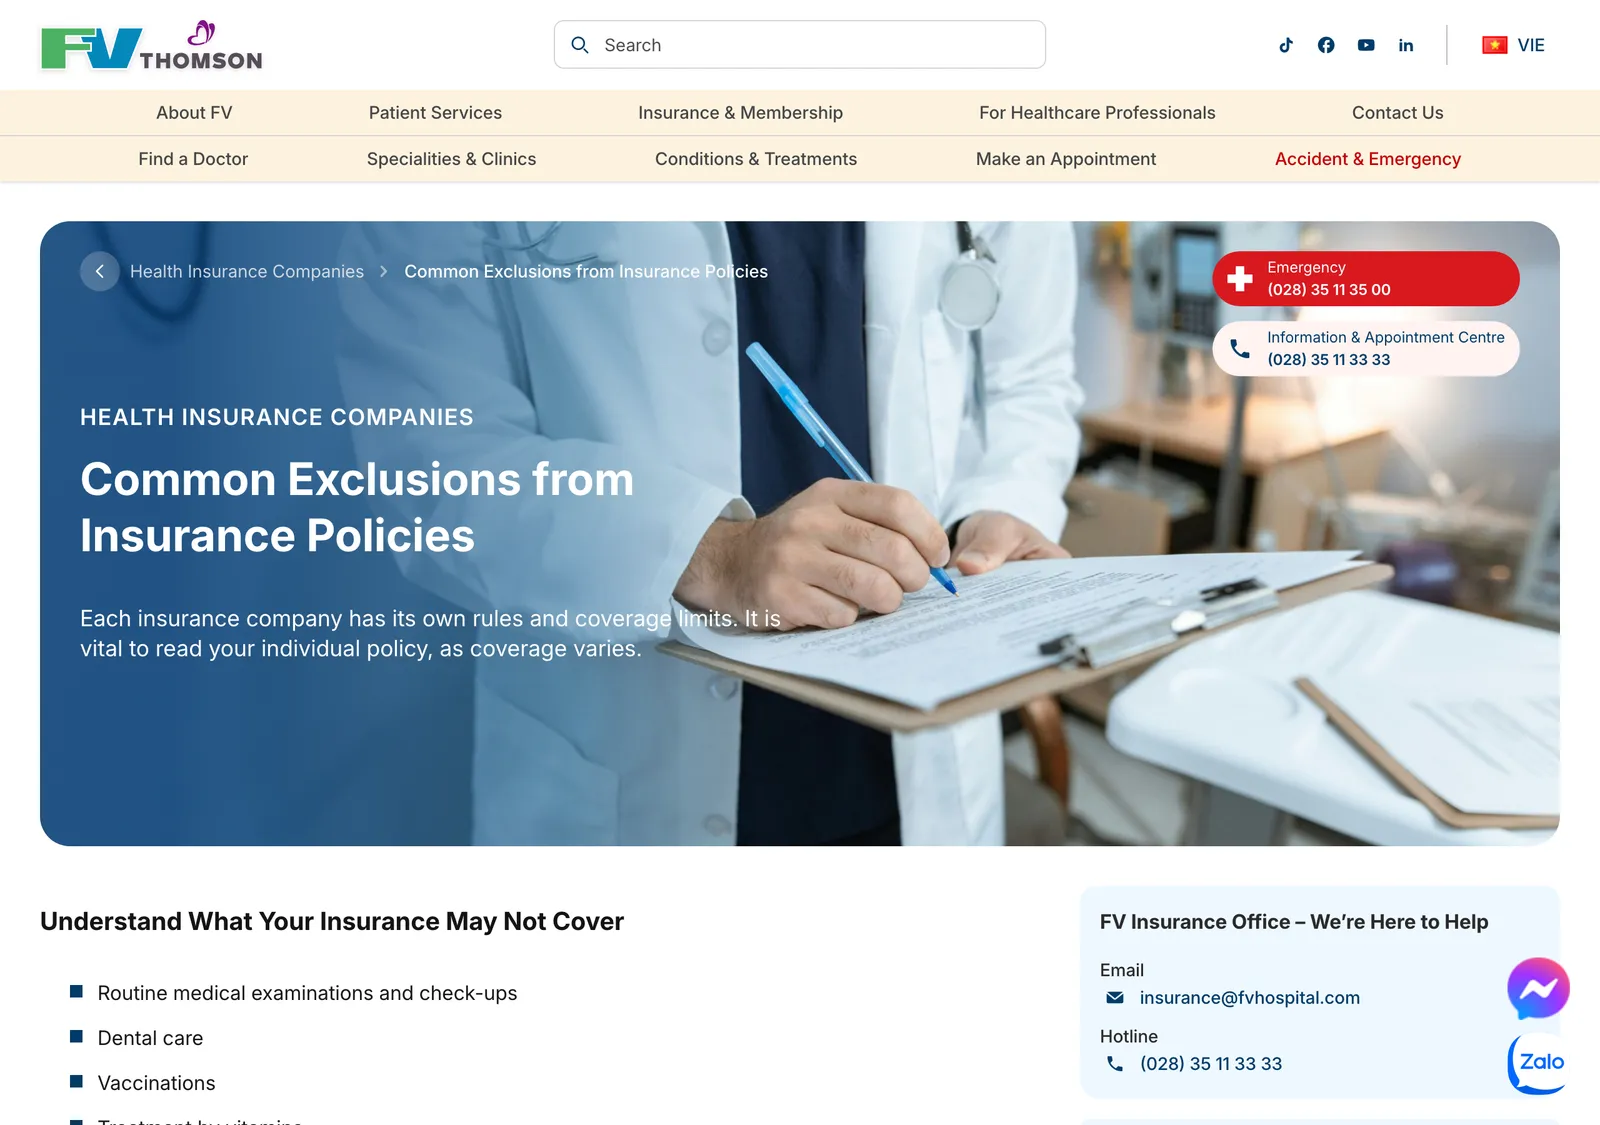Viewport: 1600px width, 1125px height.
Task: Click the 'Email' label in sidebar
Action: pyautogui.click(x=1122, y=970)
